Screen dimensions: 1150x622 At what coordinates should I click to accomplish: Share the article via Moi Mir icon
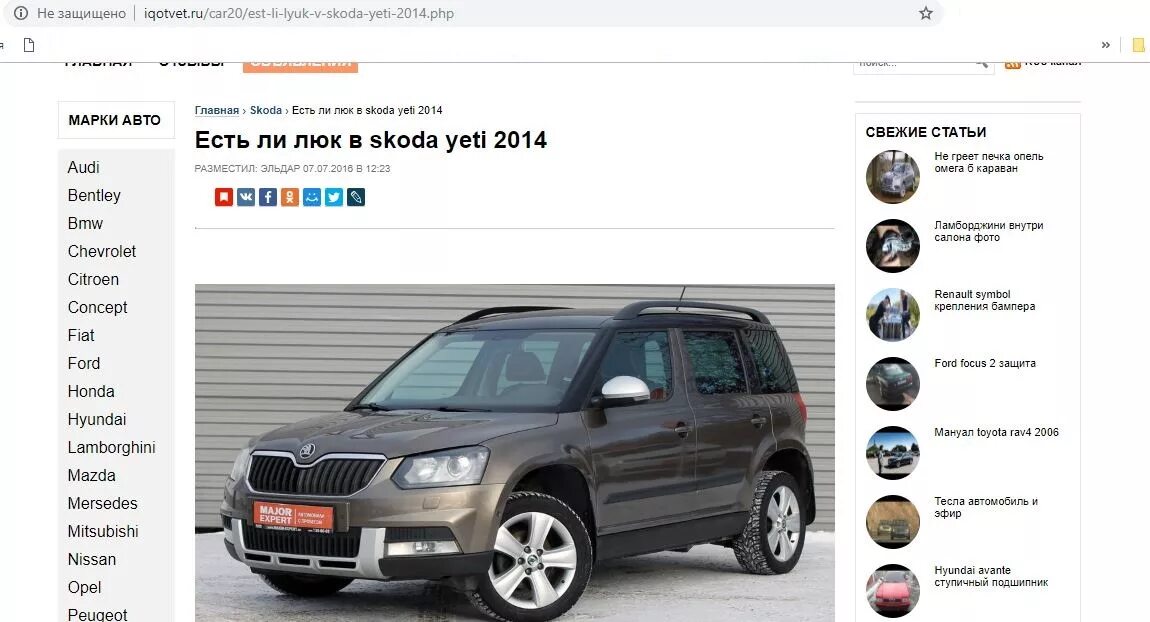click(x=312, y=197)
